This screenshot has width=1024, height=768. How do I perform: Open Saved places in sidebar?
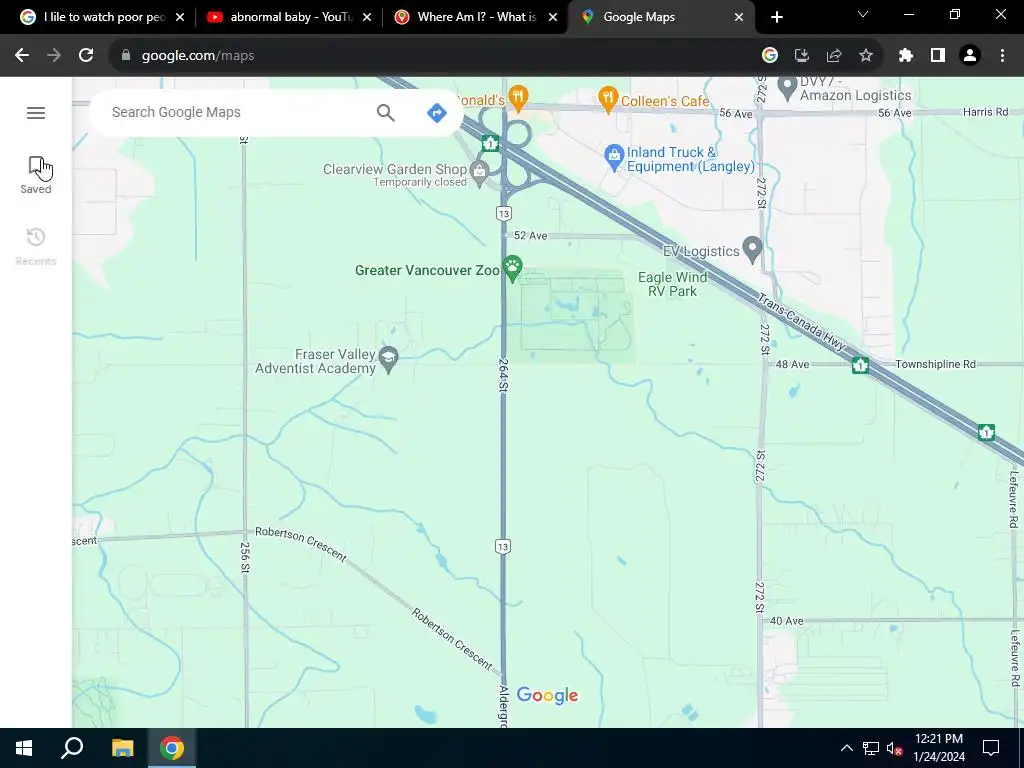(x=36, y=175)
